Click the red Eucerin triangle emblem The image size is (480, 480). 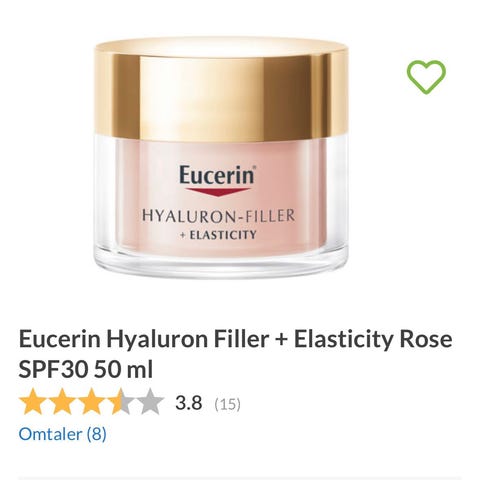click(x=217, y=192)
